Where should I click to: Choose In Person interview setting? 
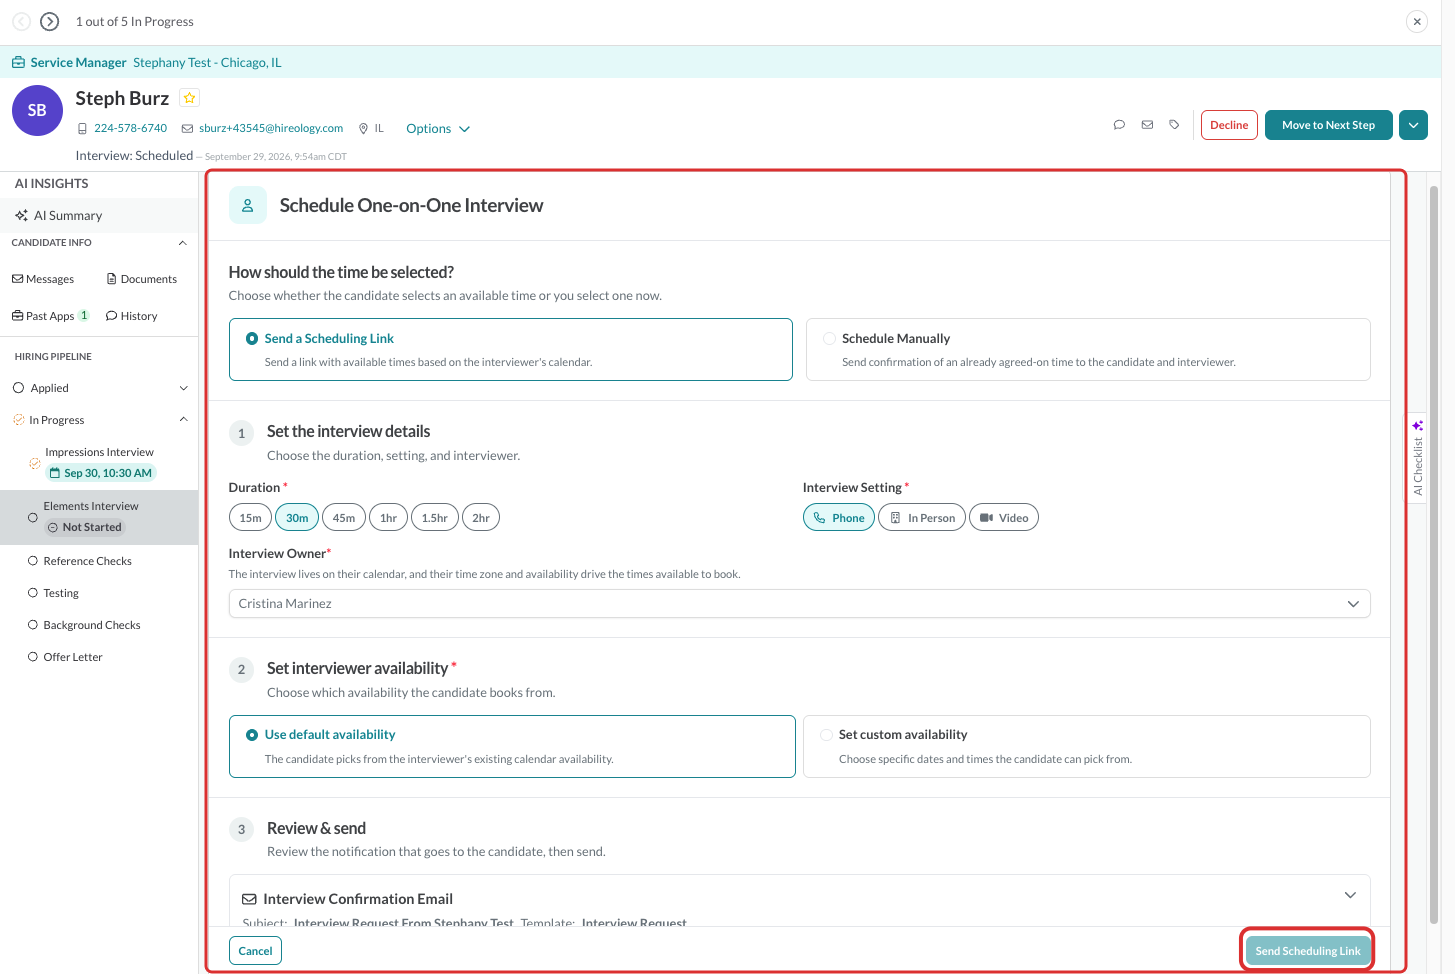click(x=922, y=517)
